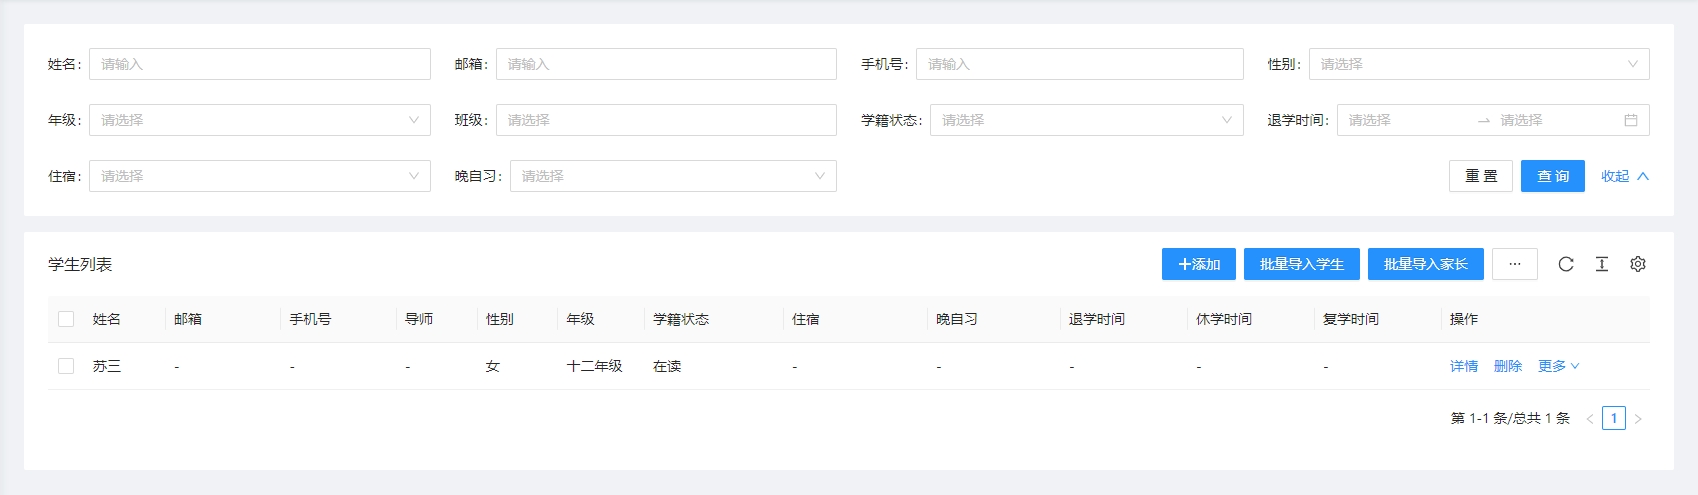Go to next page arrow in pagination
The width and height of the screenshot is (1698, 495).
[1638, 419]
